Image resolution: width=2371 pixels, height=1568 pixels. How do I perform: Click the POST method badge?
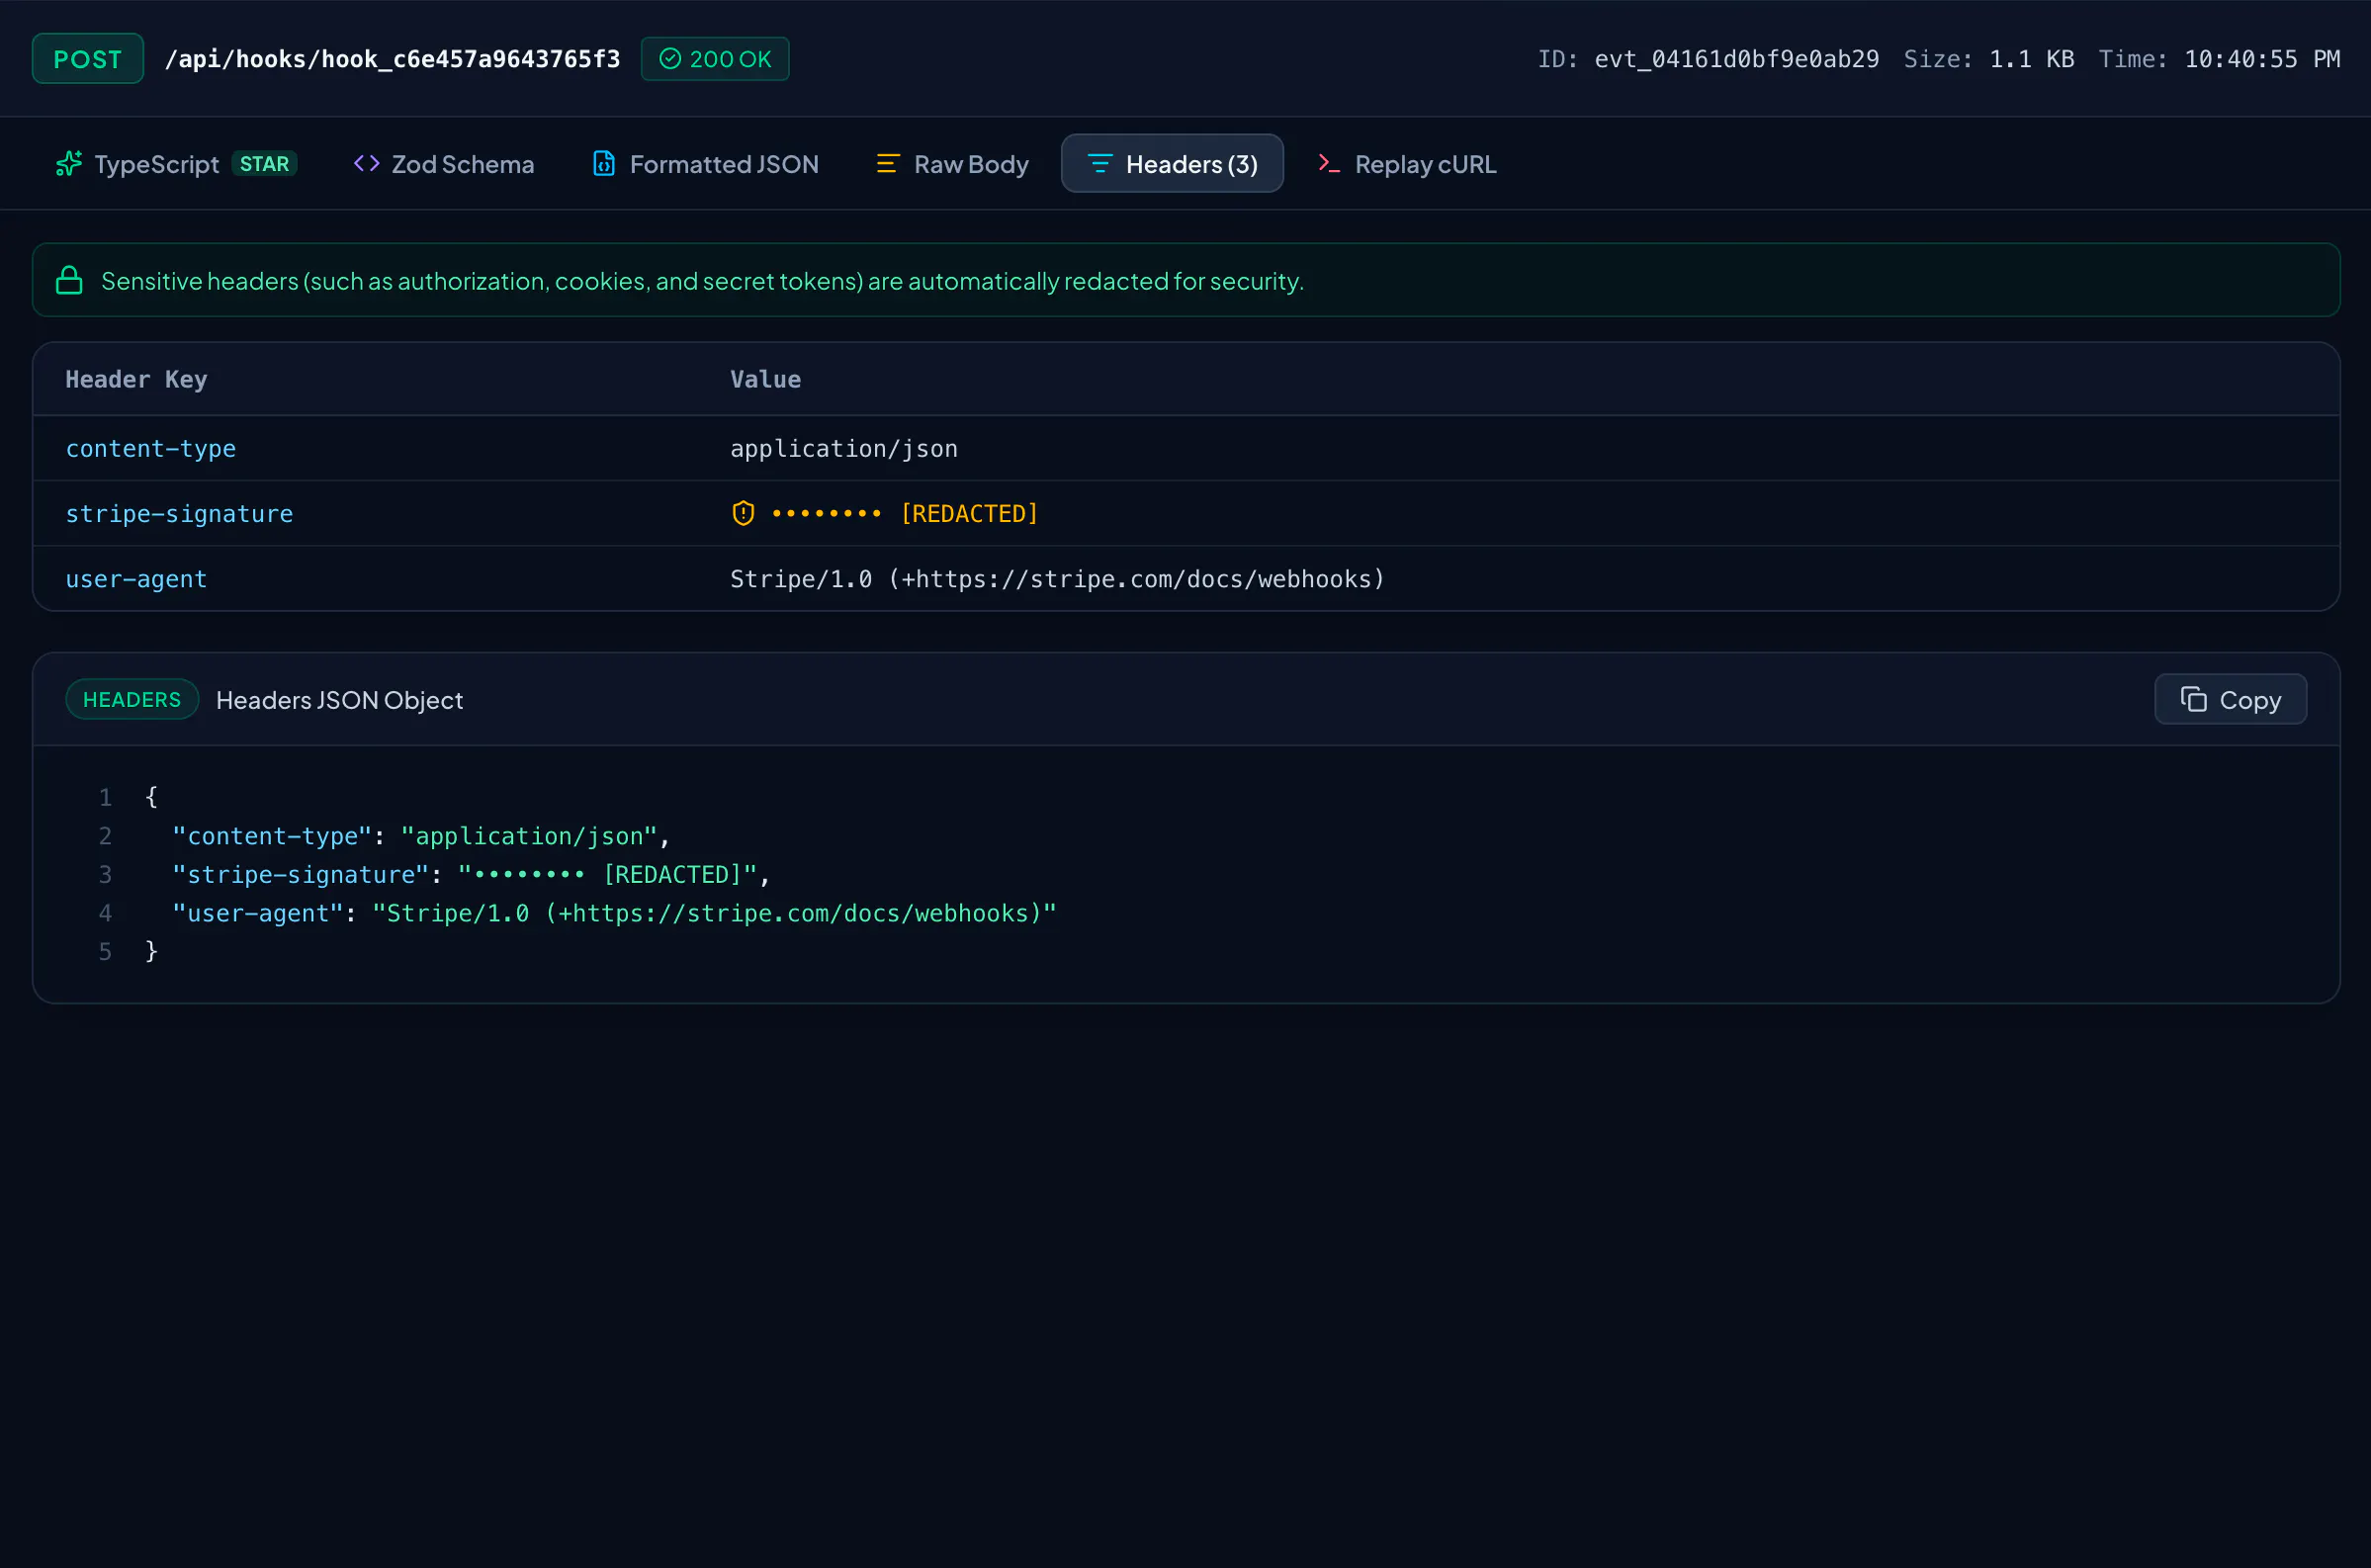pyautogui.click(x=88, y=59)
